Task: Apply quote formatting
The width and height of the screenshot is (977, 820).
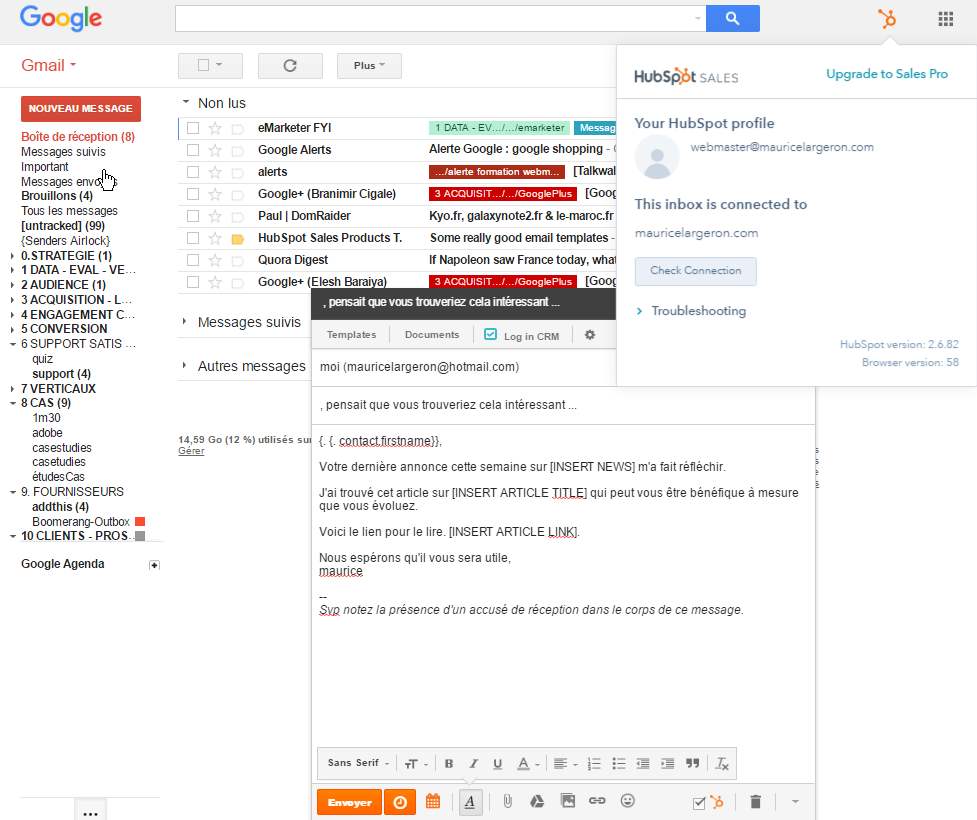Action: [x=692, y=764]
